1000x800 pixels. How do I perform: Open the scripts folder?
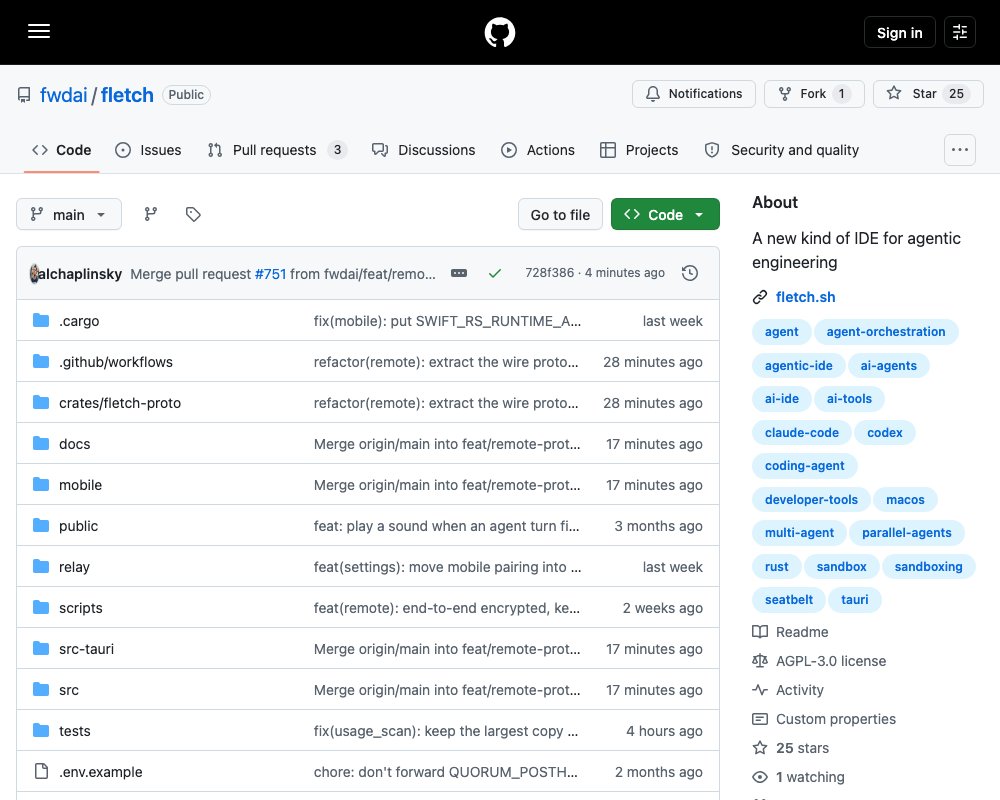tap(80, 608)
